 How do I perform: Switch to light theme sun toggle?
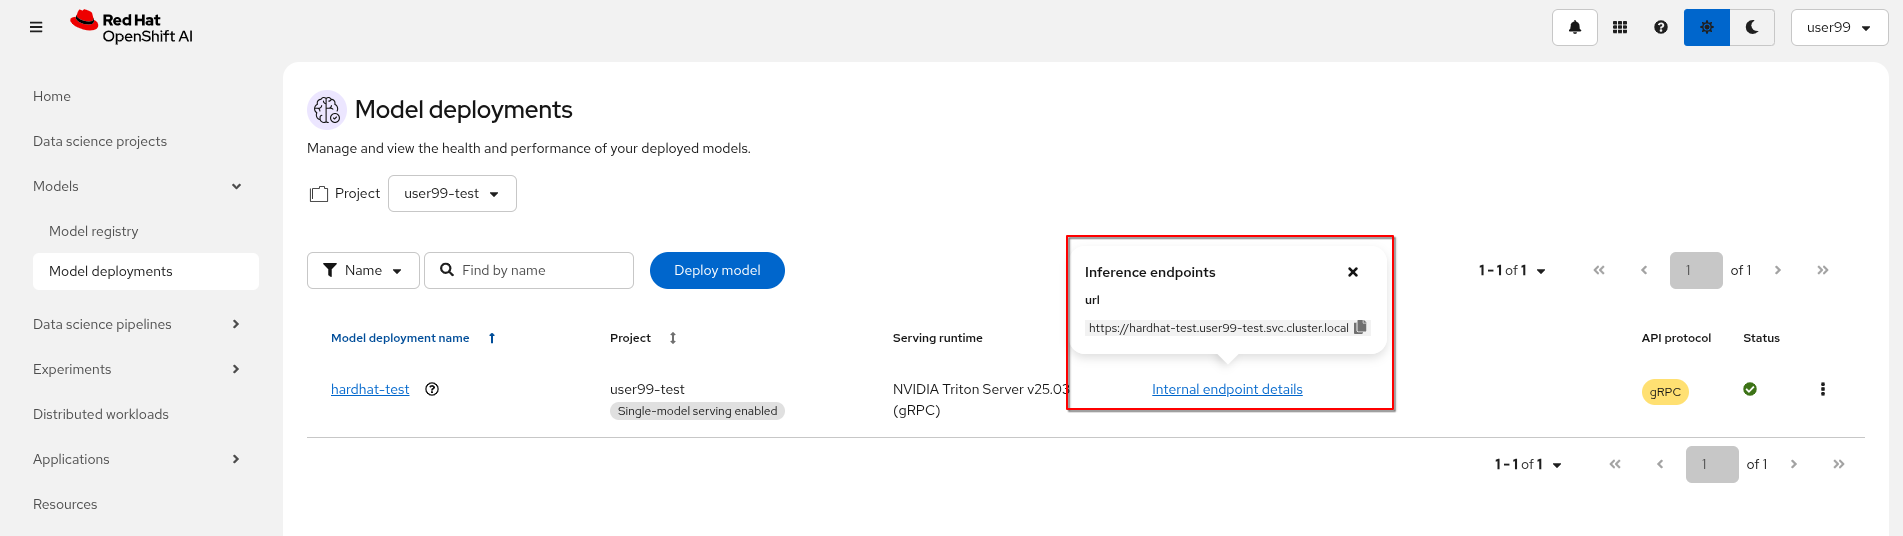1707,28
